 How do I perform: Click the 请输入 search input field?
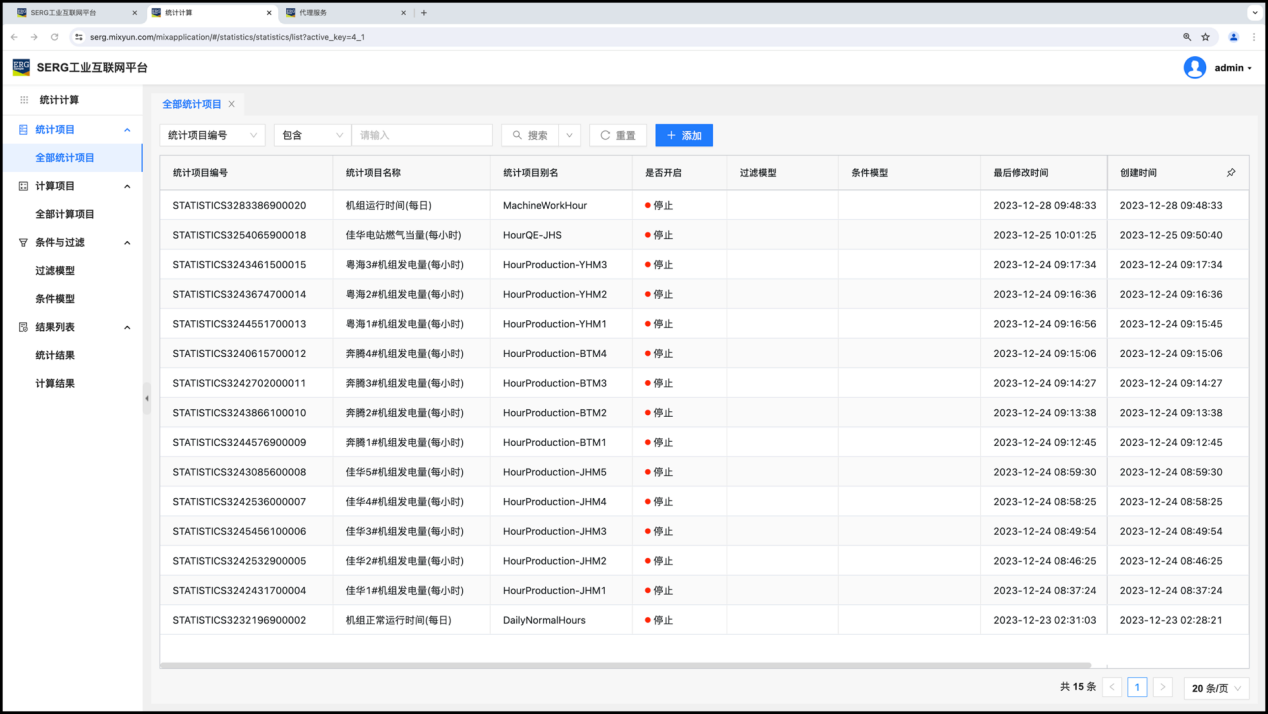coord(422,135)
